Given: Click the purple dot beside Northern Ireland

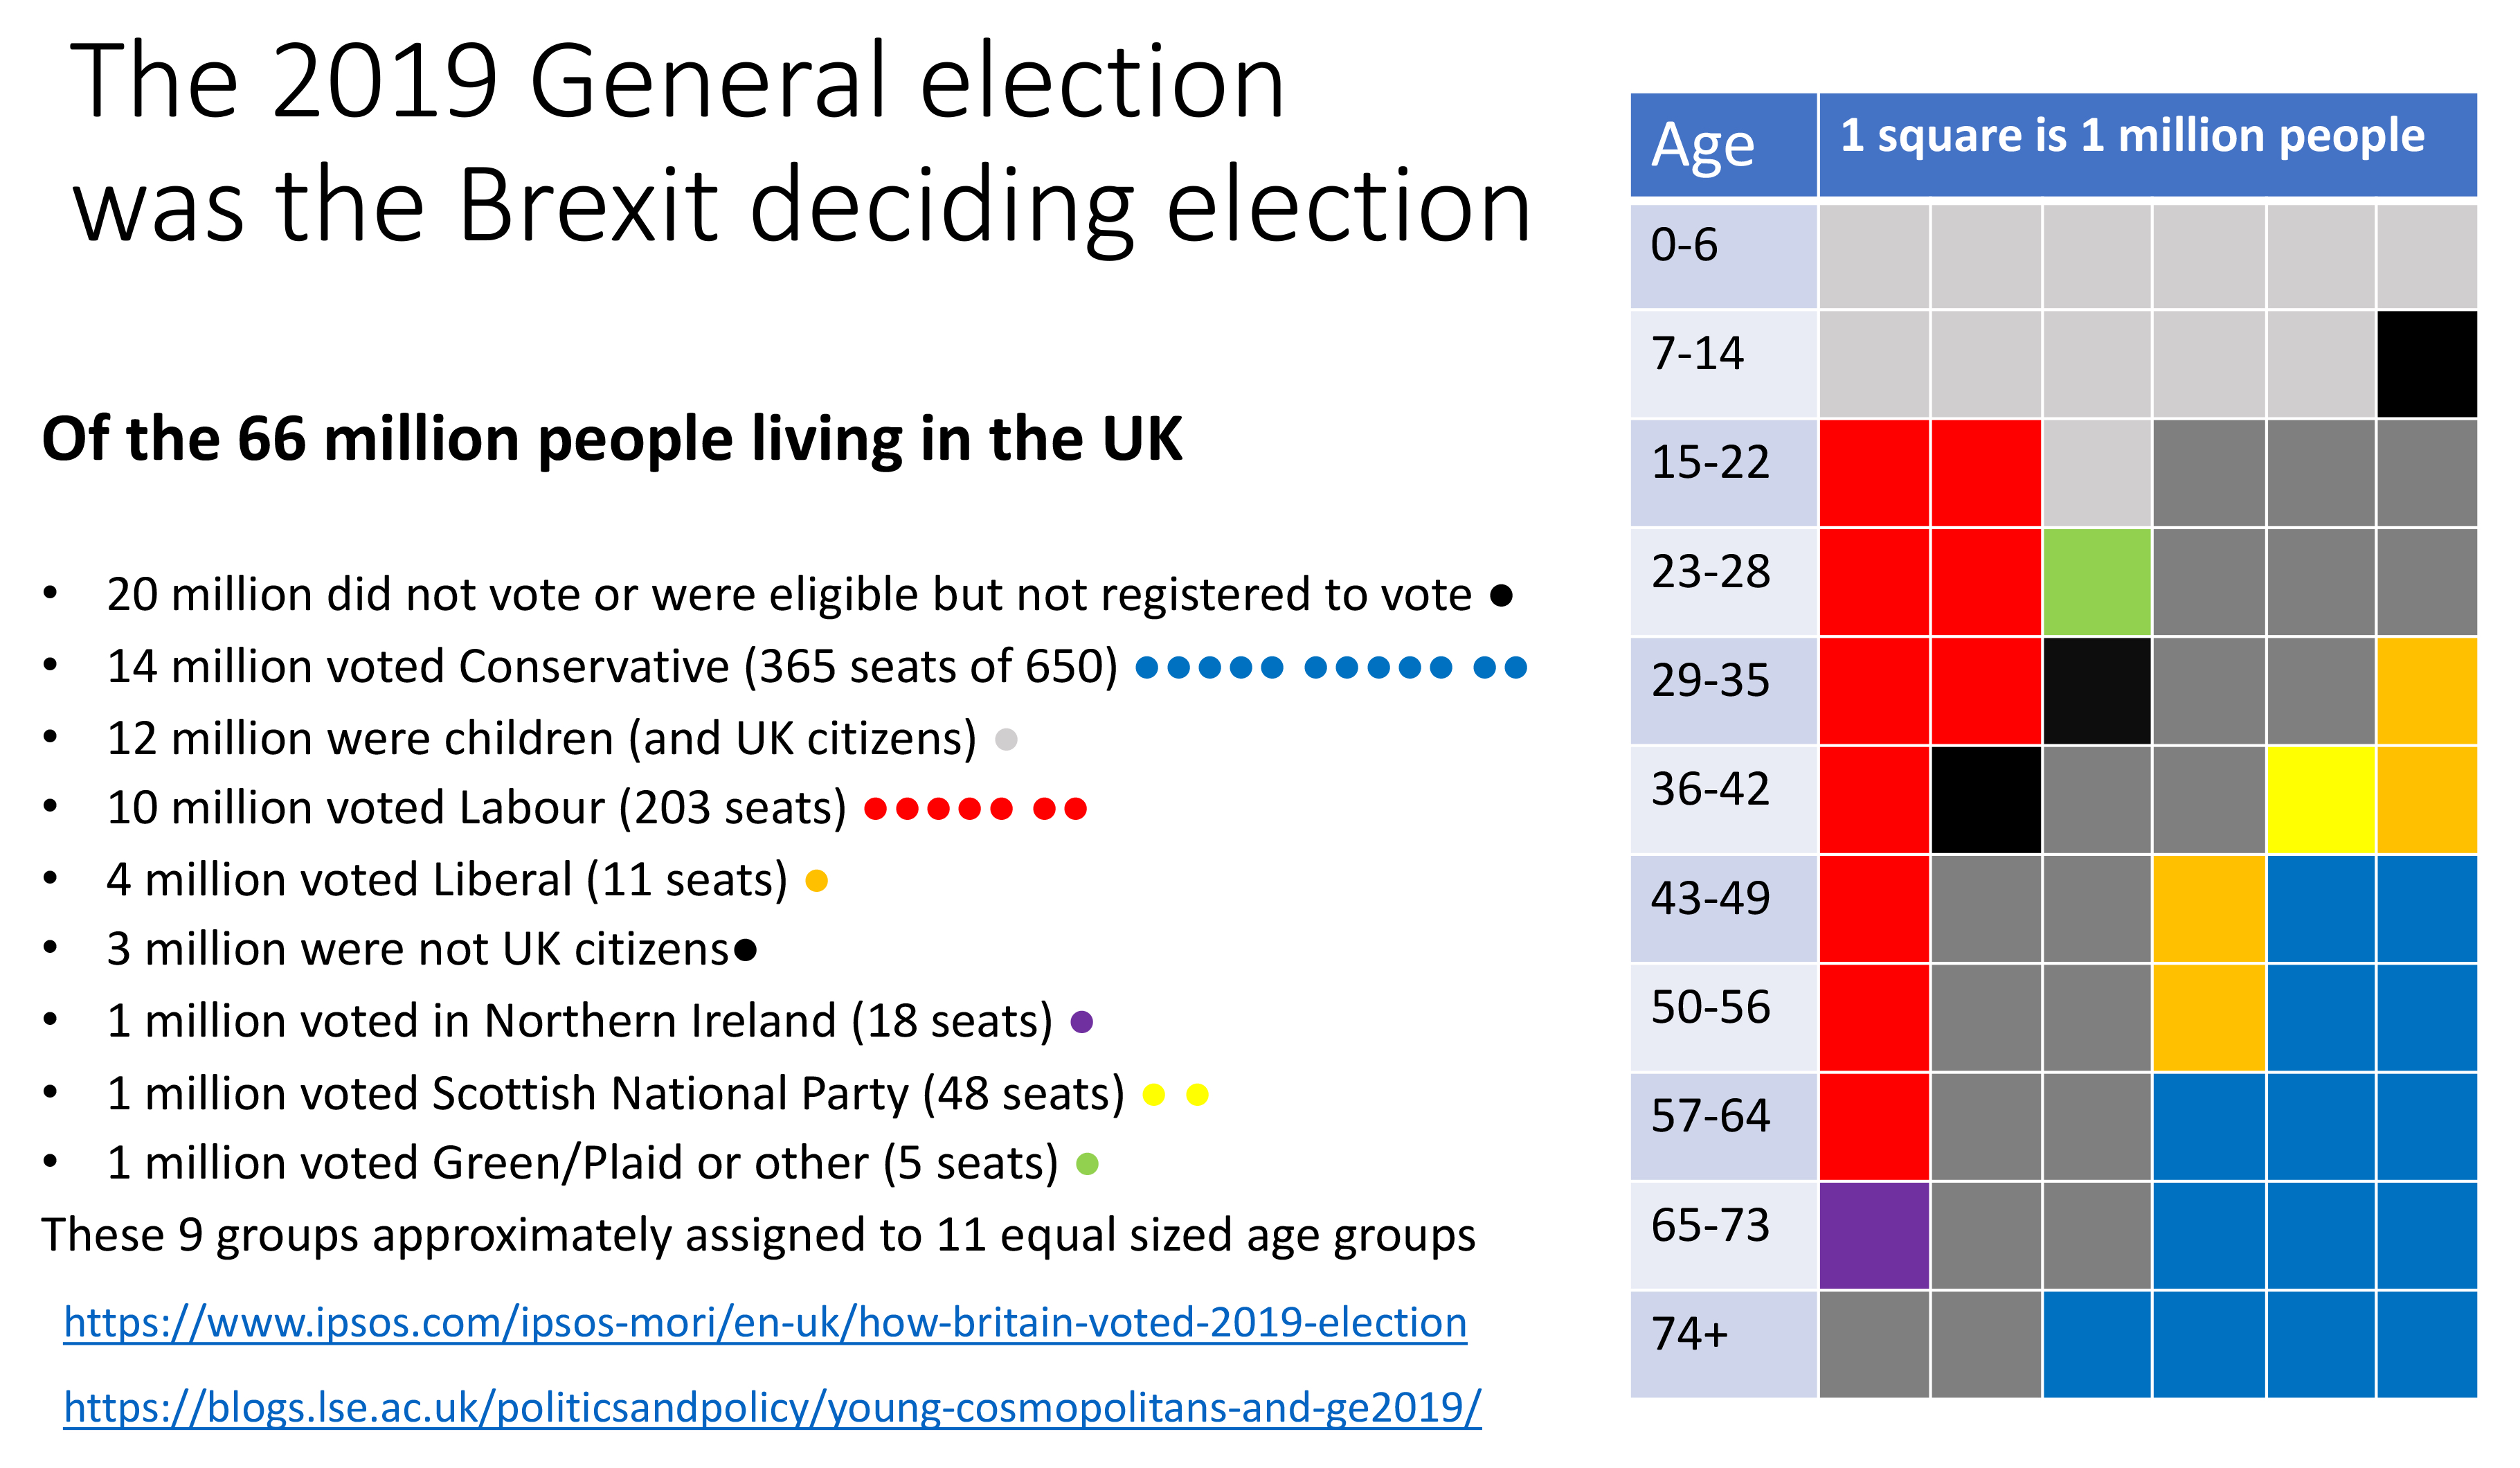Looking at the screenshot, I should pyautogui.click(x=1082, y=1022).
